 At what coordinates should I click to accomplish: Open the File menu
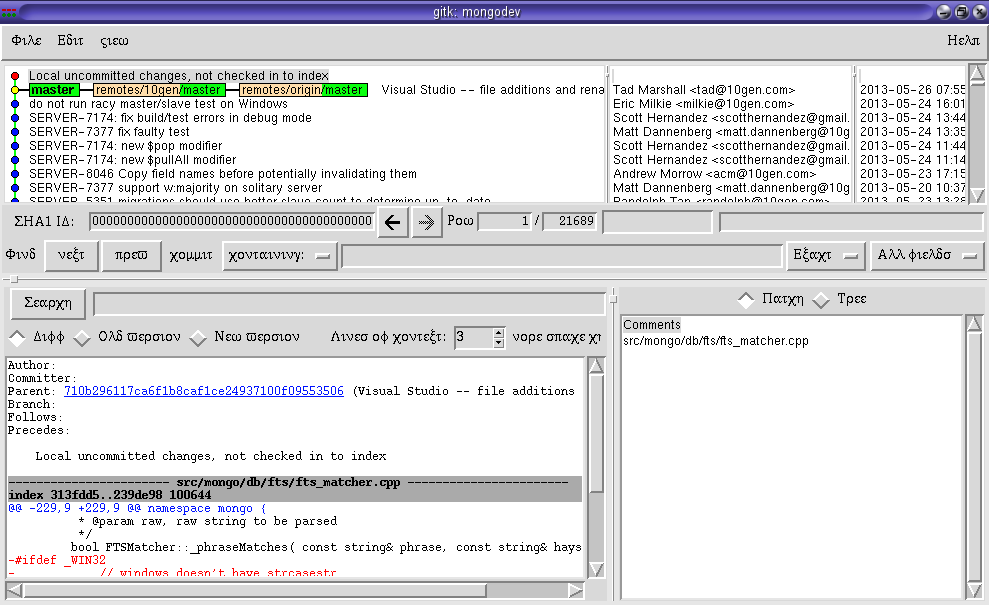tap(26, 41)
